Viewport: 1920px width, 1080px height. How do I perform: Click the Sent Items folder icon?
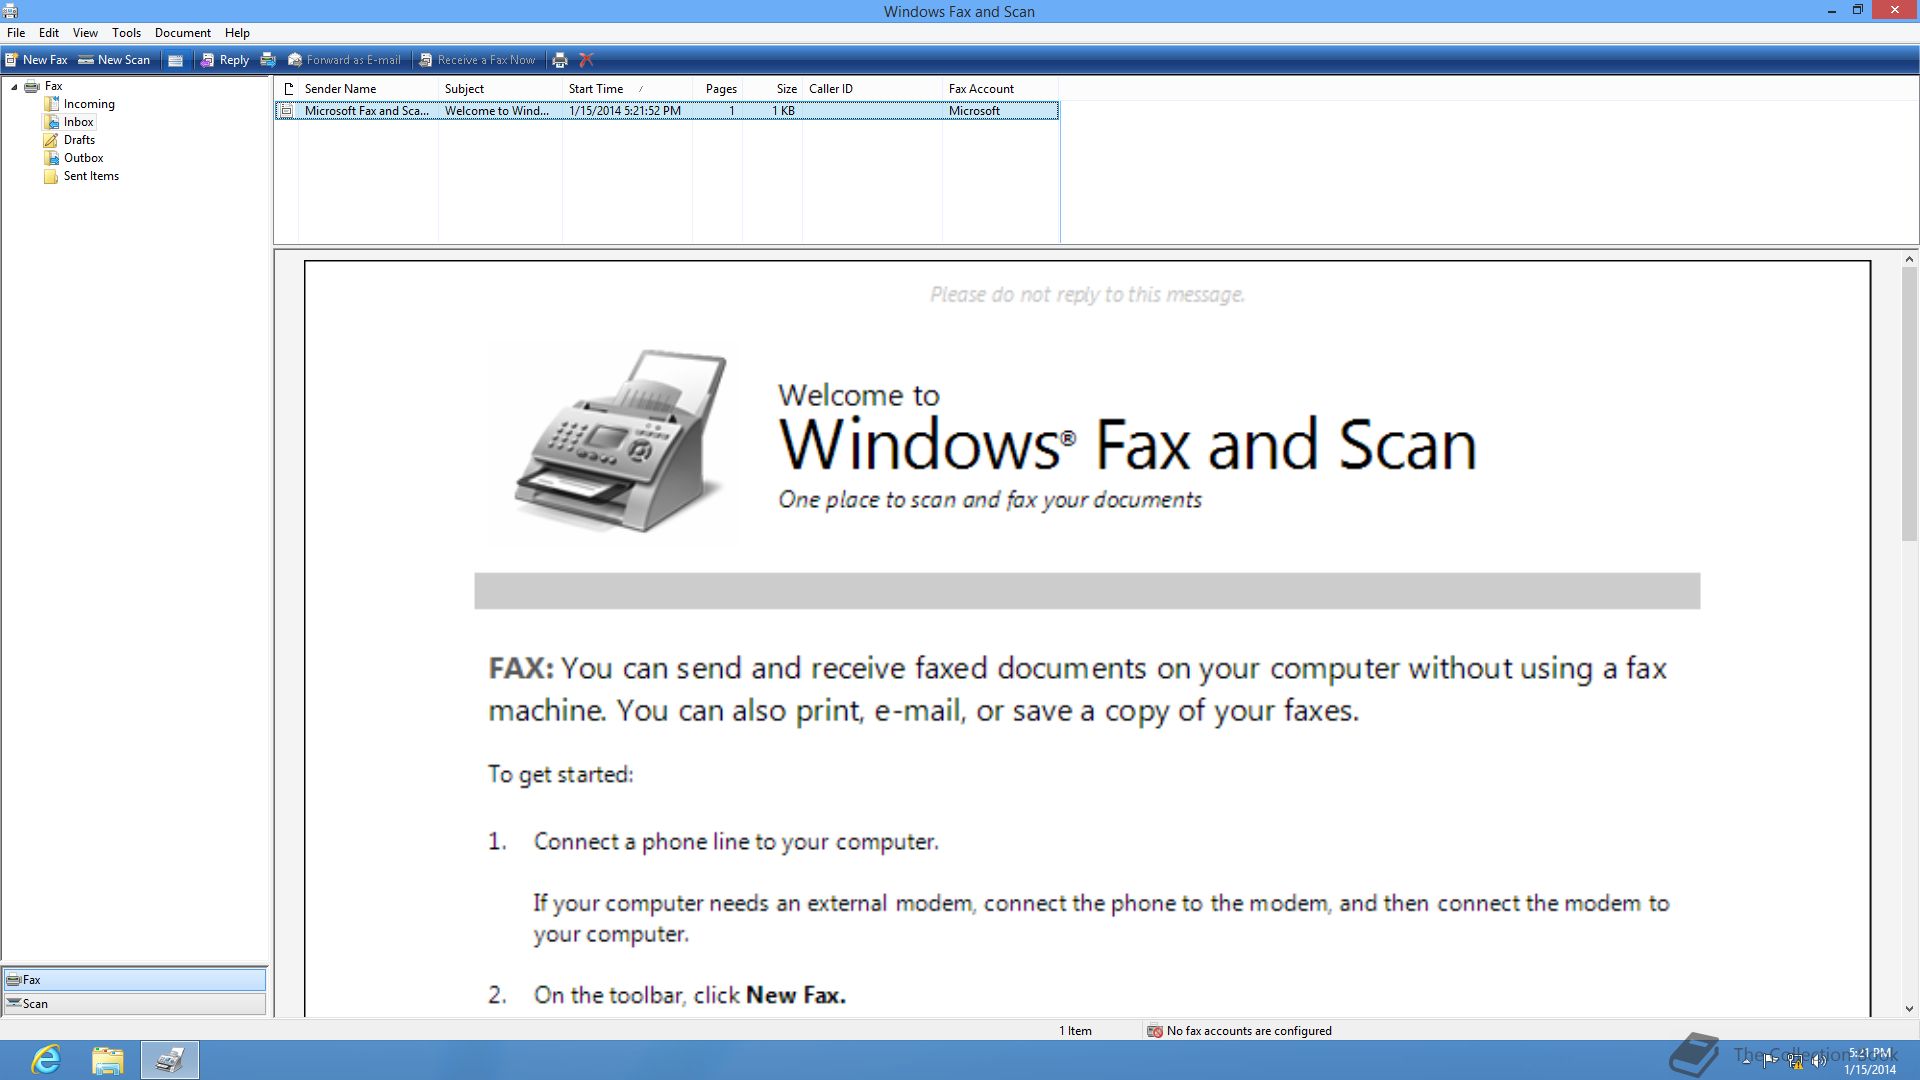click(51, 176)
